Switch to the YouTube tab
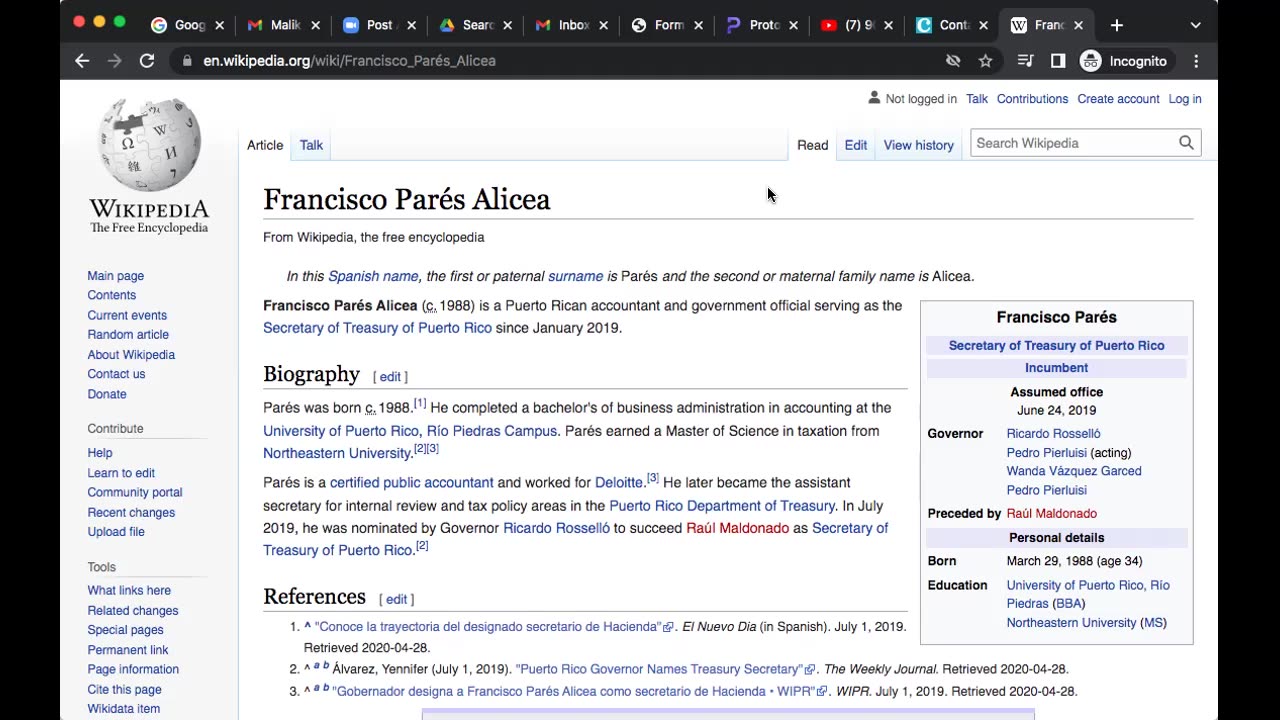The image size is (1280, 720). point(857,25)
